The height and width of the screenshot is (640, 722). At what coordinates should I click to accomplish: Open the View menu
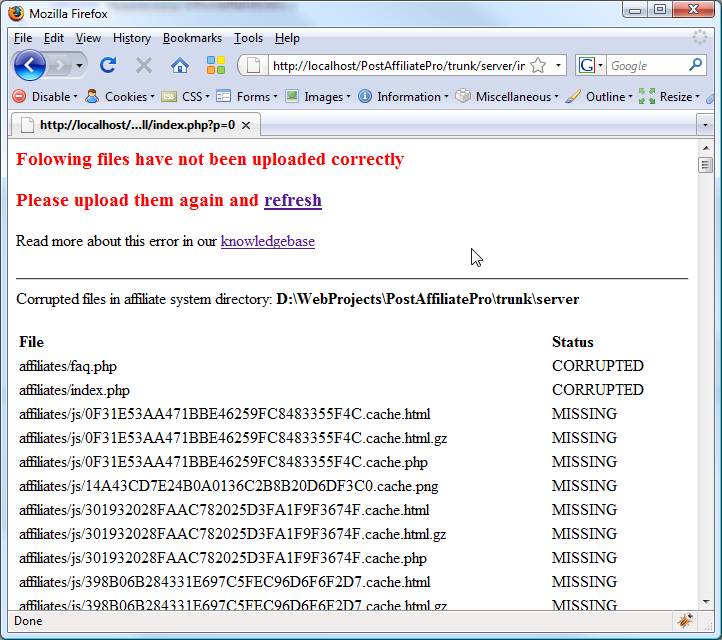click(x=88, y=38)
